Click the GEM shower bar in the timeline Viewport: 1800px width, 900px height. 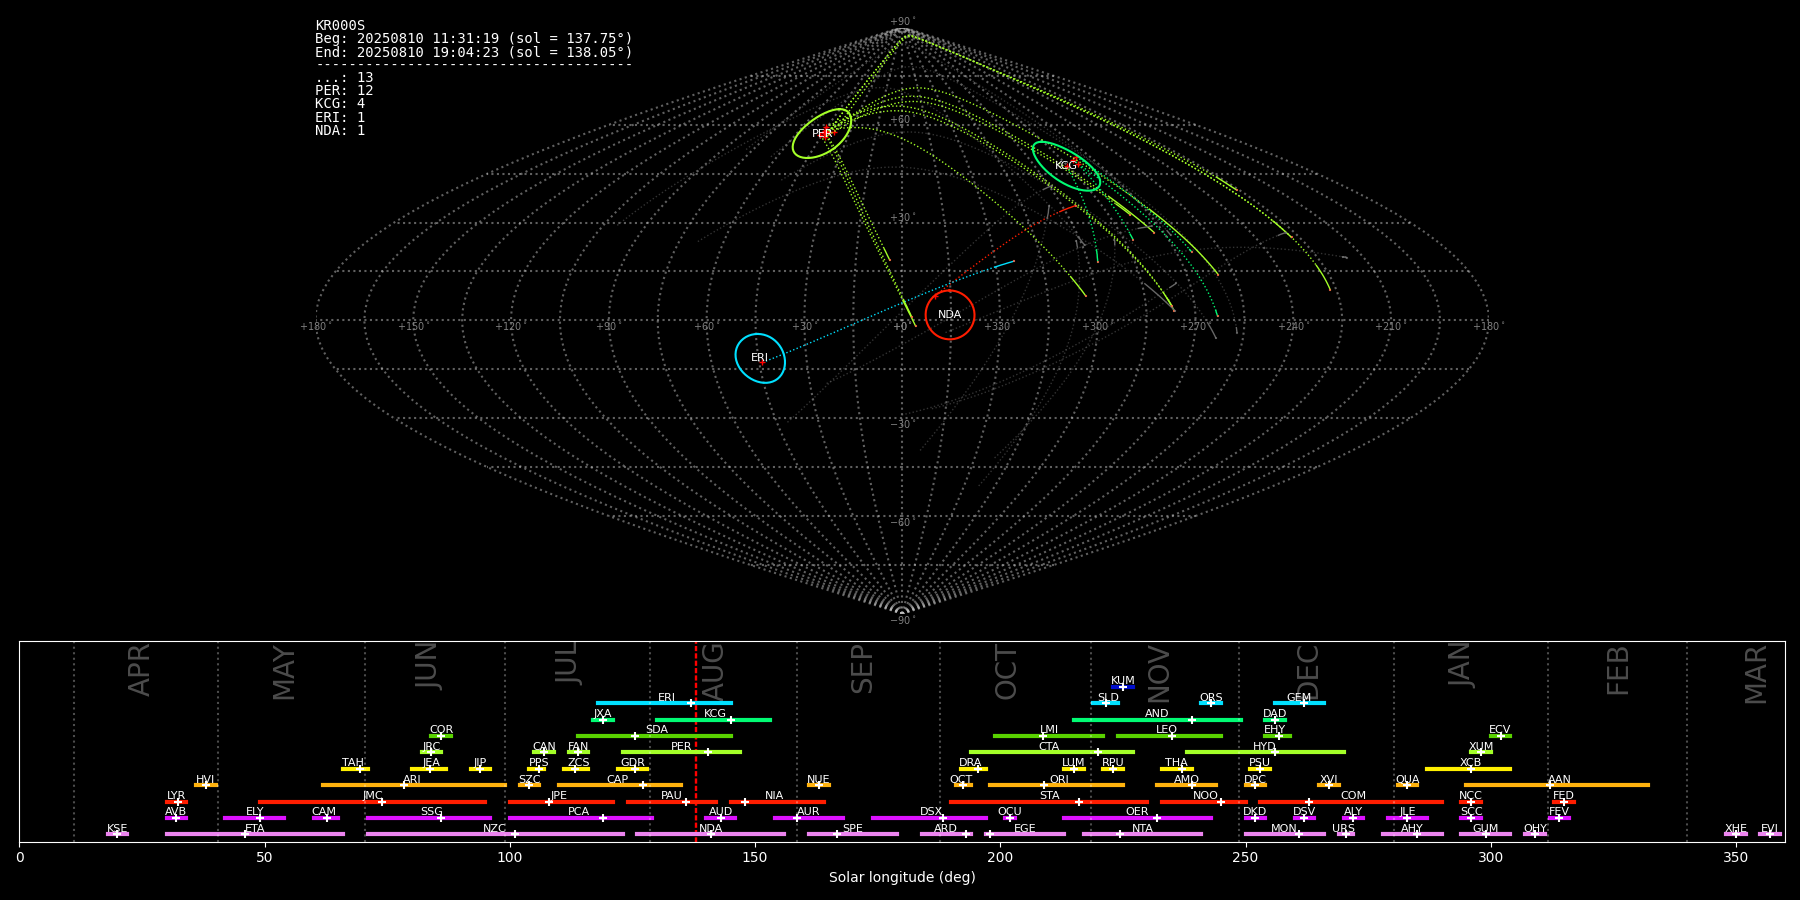[1299, 703]
